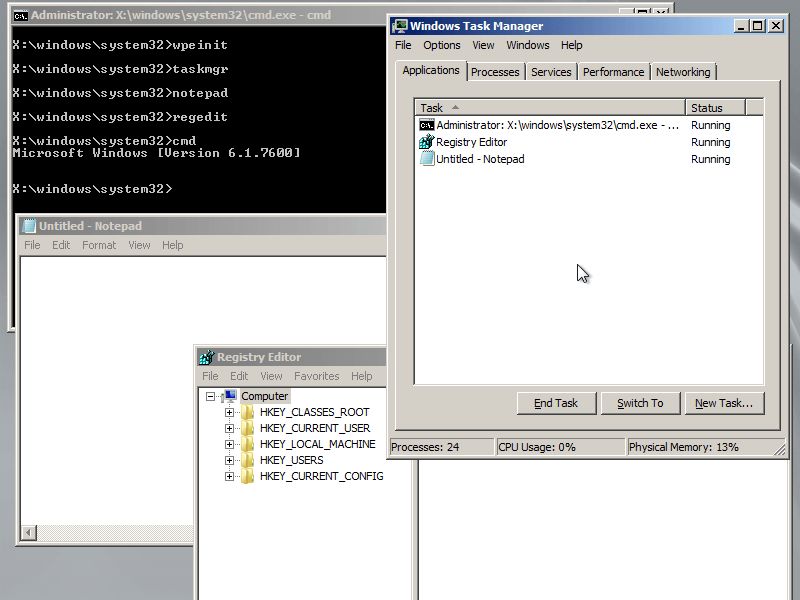Click the New Task... button
Screen dimensions: 800x600
pos(725,403)
